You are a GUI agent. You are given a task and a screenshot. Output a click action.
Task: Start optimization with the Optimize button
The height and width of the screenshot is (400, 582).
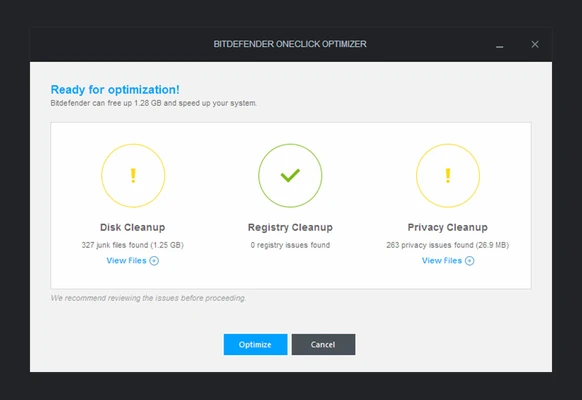point(255,344)
